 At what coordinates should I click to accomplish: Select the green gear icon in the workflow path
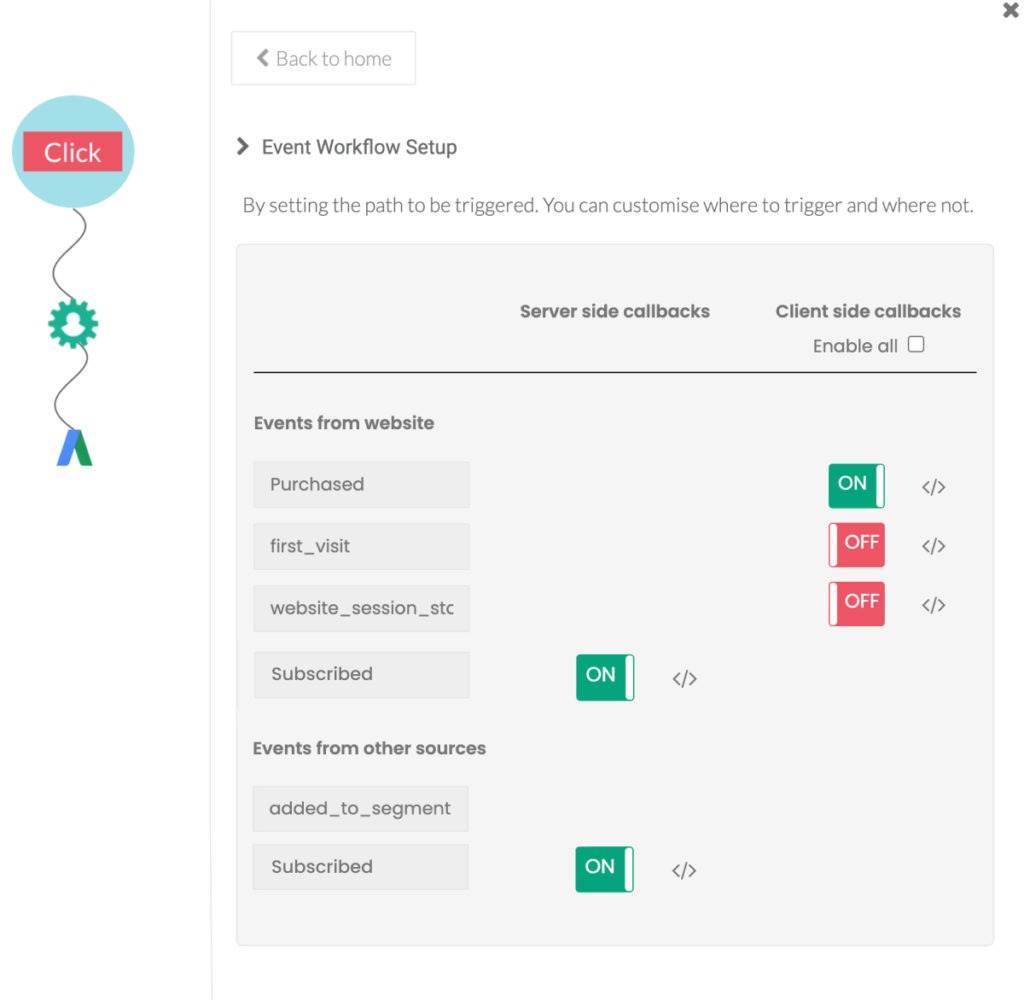tap(72, 322)
